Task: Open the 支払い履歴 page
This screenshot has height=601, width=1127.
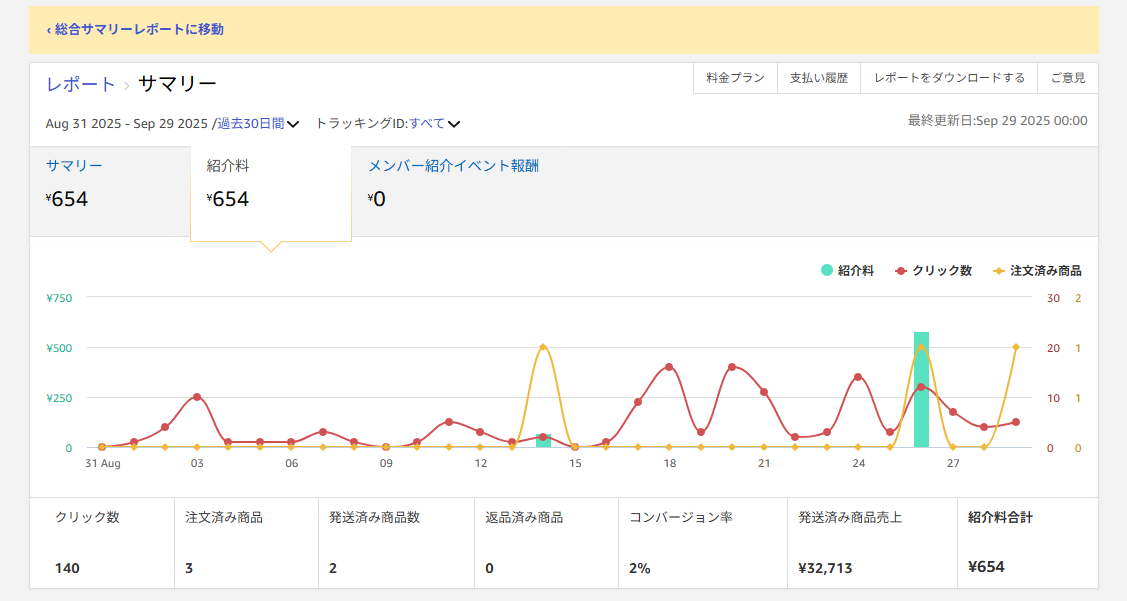Action: [x=818, y=78]
